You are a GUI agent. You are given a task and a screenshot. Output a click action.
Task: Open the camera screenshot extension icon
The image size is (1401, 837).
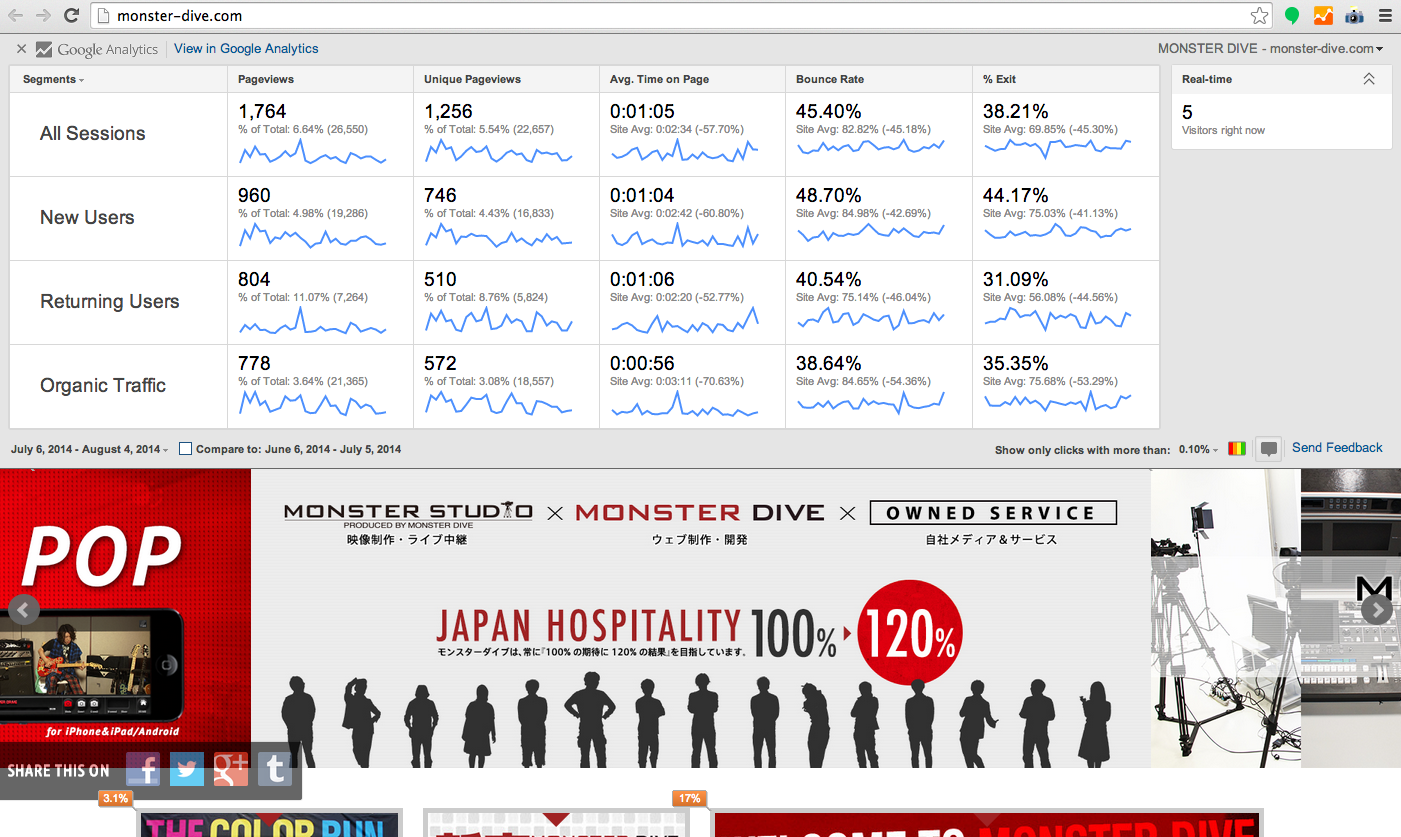[x=1354, y=16]
